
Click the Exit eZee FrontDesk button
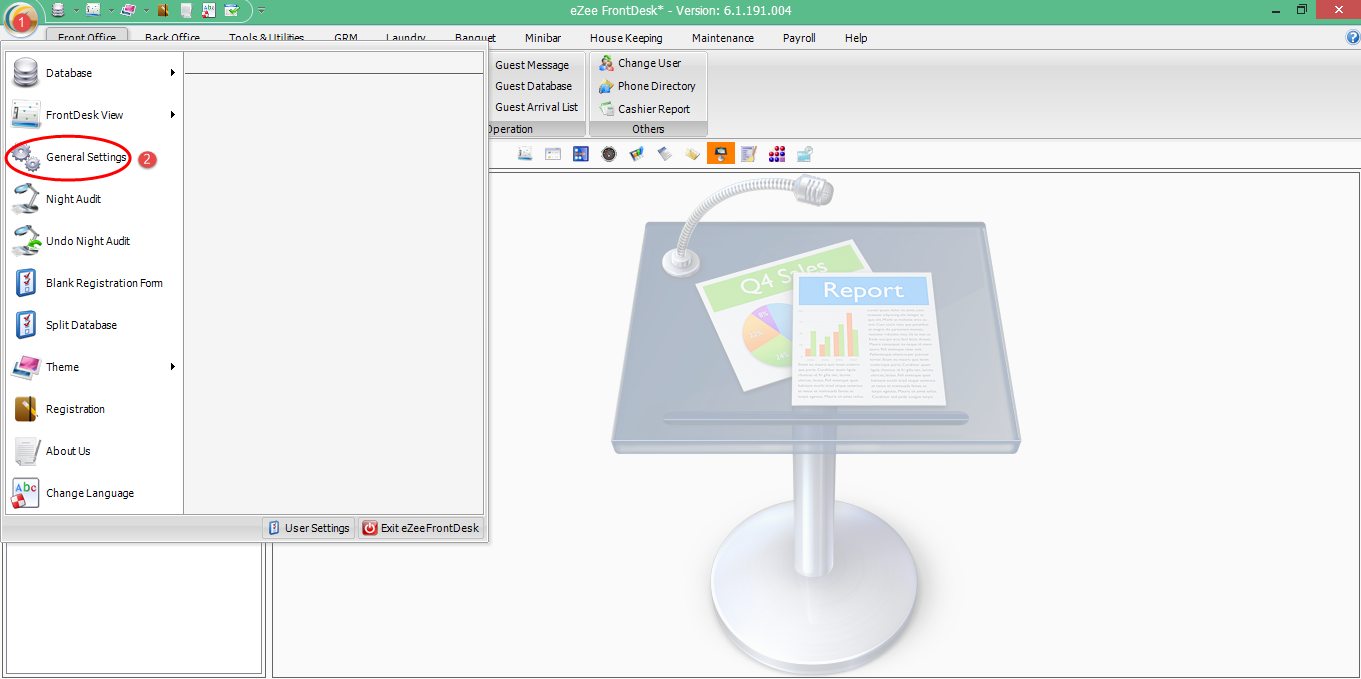pos(420,527)
